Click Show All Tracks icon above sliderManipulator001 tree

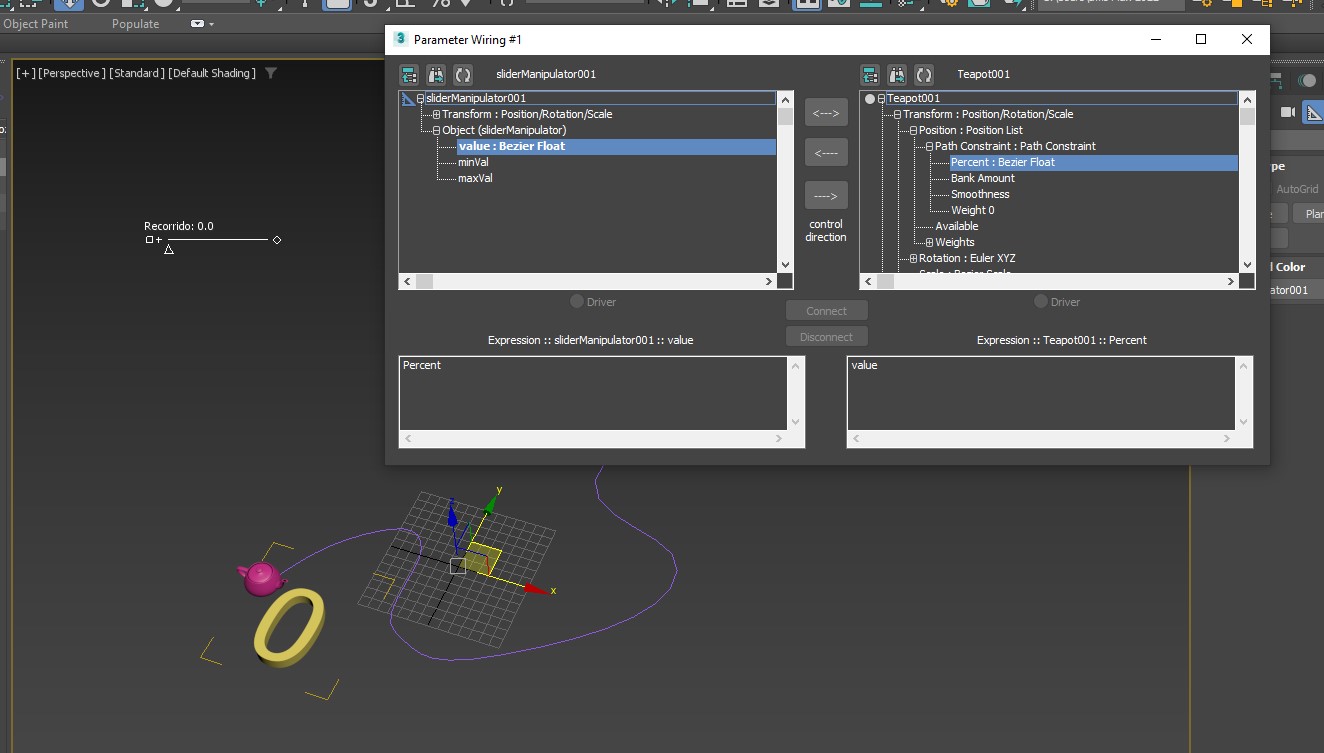pos(409,75)
